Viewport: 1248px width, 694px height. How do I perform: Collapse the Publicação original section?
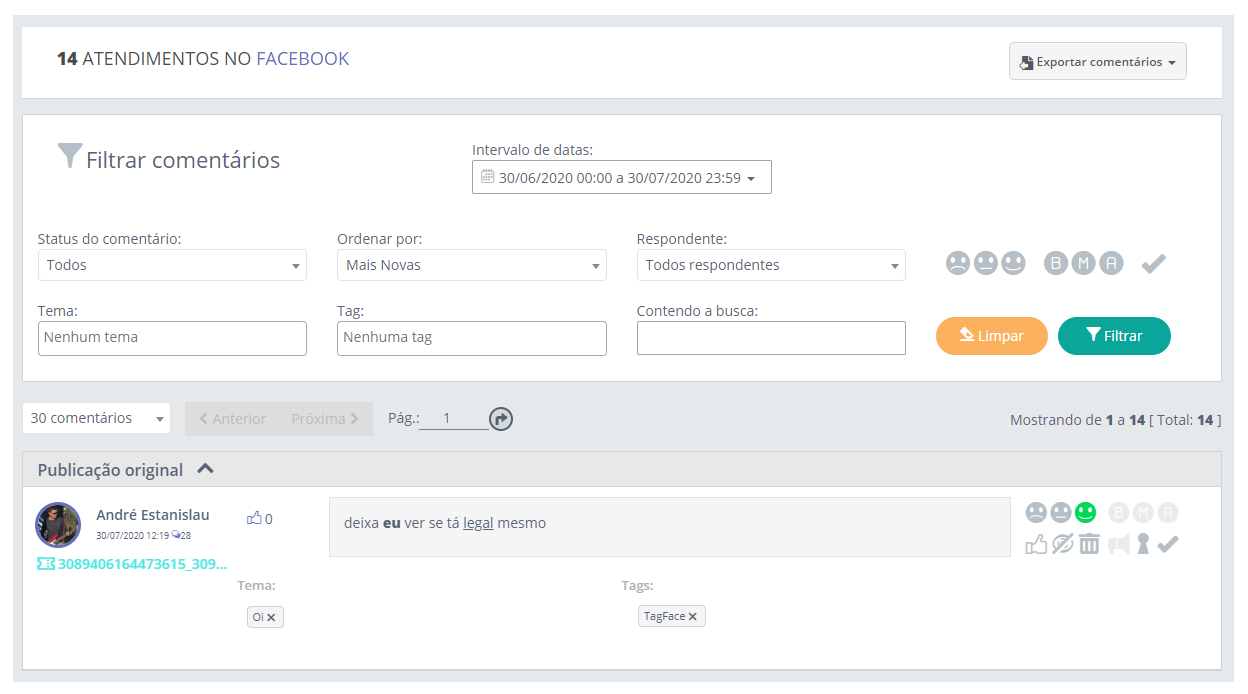point(205,469)
